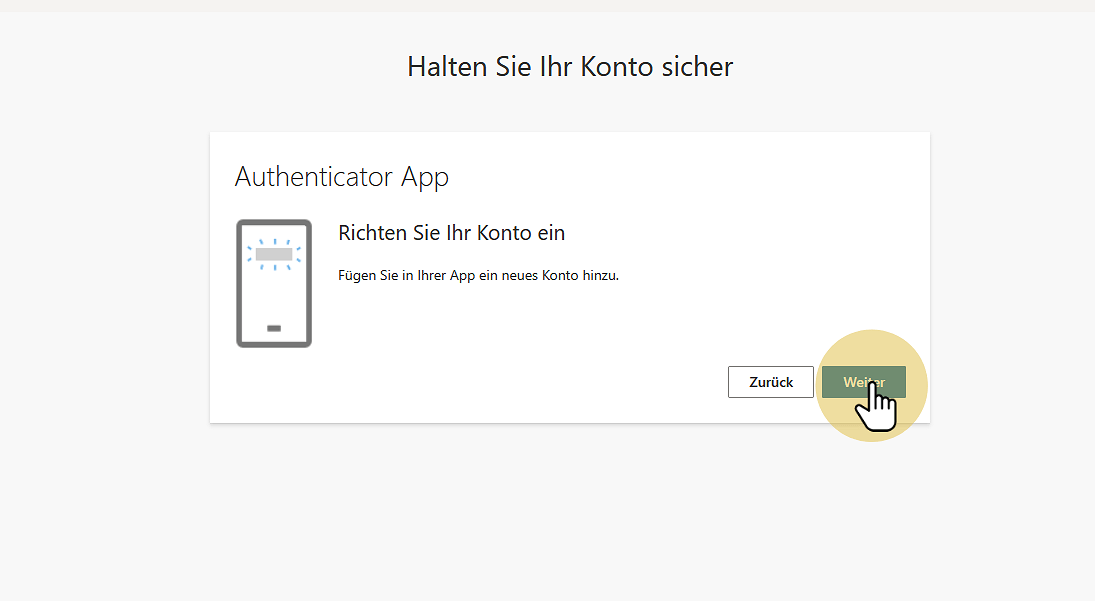The width and height of the screenshot is (1095, 601).
Task: Click the 'Authenticator App' heading
Action: click(x=341, y=177)
